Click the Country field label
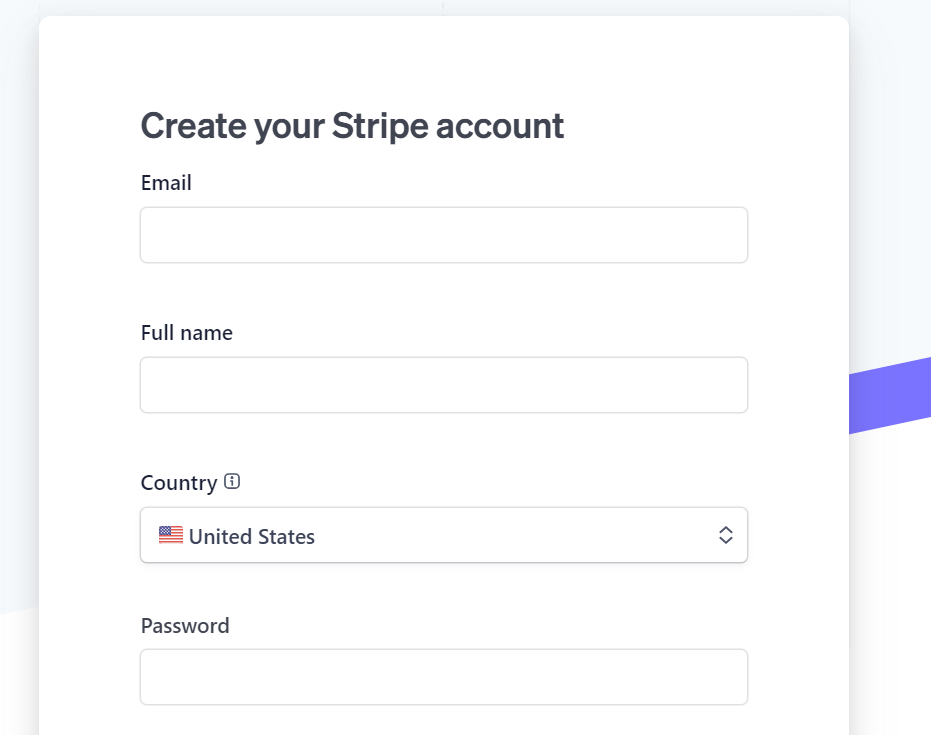This screenshot has width=931, height=735. pyautogui.click(x=179, y=483)
